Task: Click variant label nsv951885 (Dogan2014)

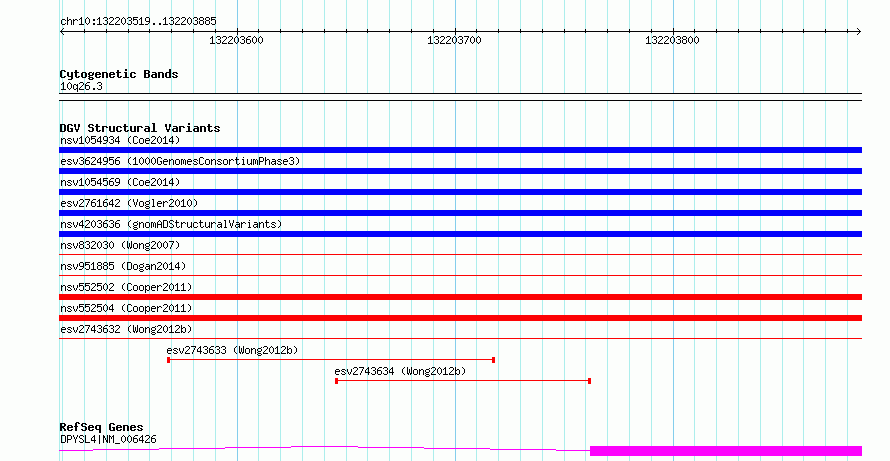Action: (123, 266)
